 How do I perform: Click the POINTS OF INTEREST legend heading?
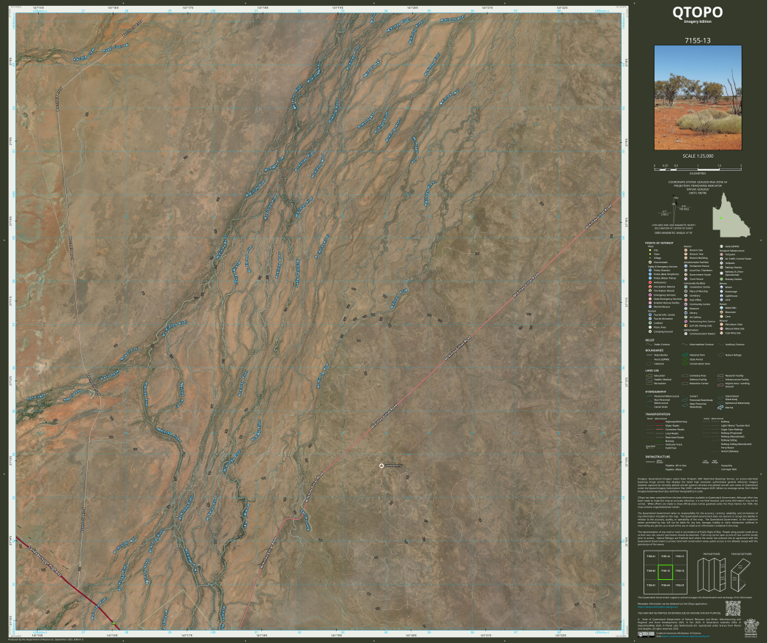(x=659, y=243)
